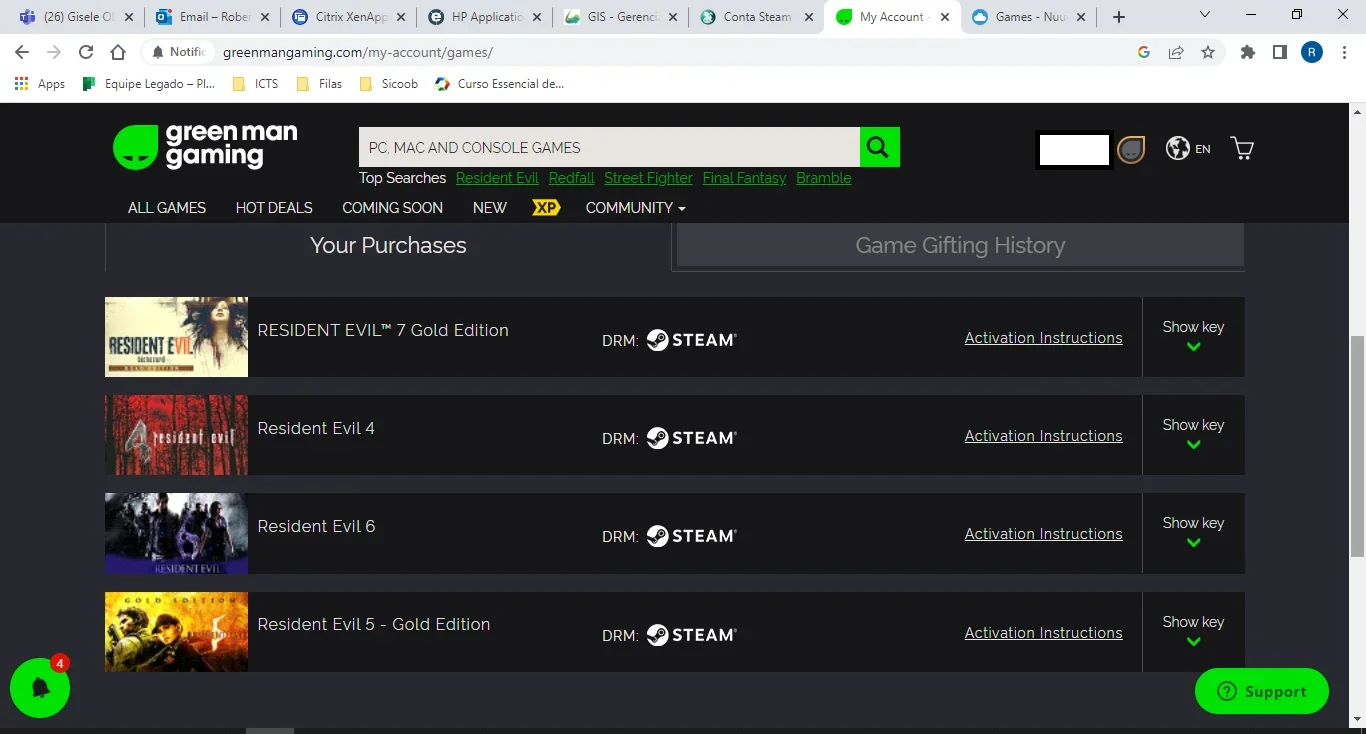Close the Conta Steam tab
Screen dimensions: 1366x734
[808, 17]
